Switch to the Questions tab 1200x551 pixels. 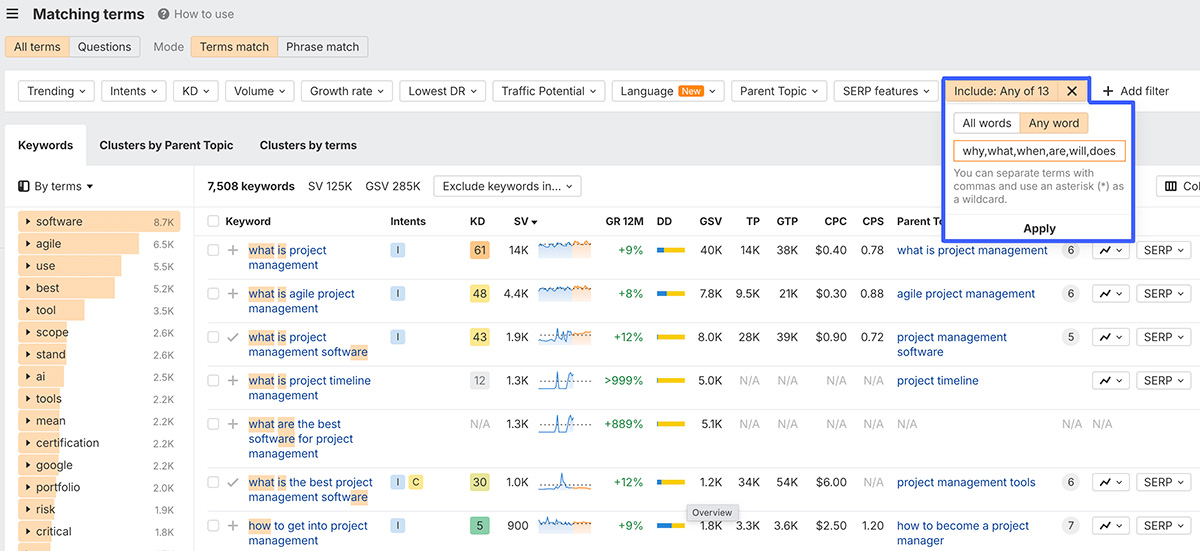105,47
